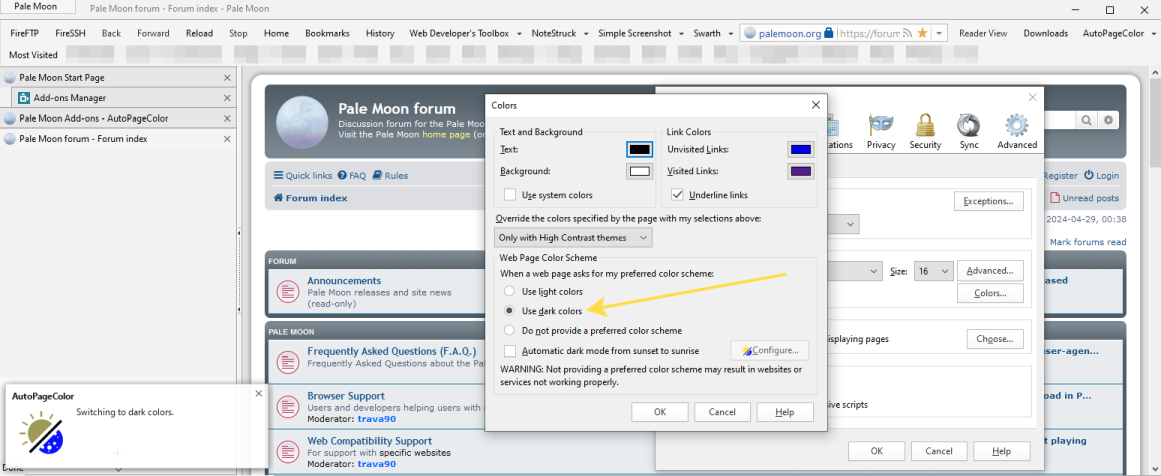
Task: Switch to the Pale Moon Start Page tab
Action: (118, 78)
